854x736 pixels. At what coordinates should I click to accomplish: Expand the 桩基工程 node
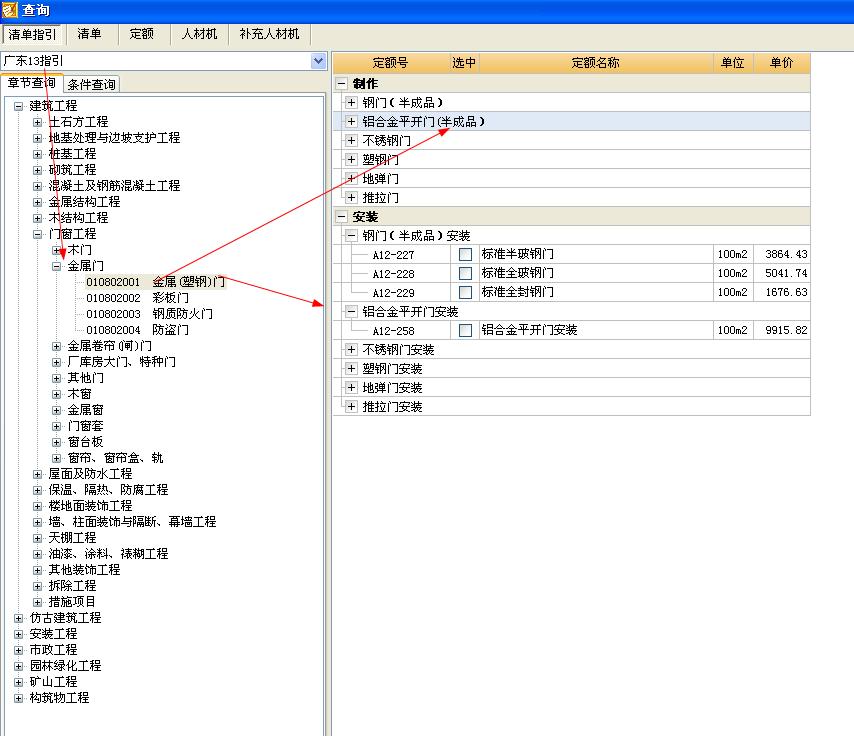[x=38, y=154]
